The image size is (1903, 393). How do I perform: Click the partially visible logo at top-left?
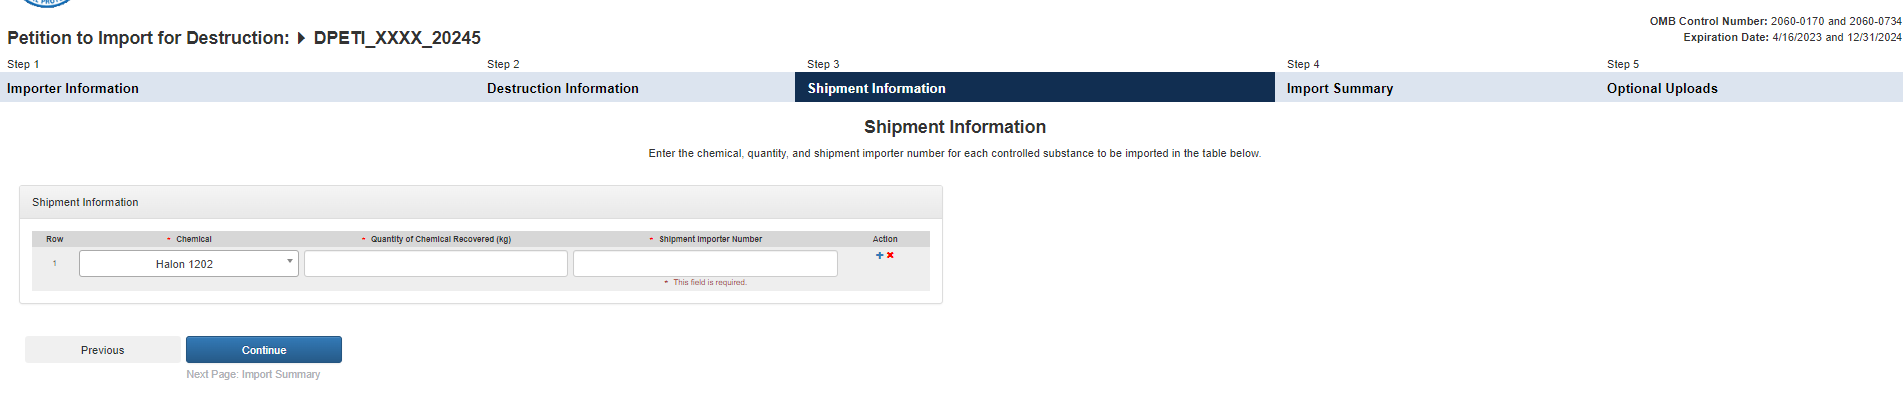coord(47,3)
